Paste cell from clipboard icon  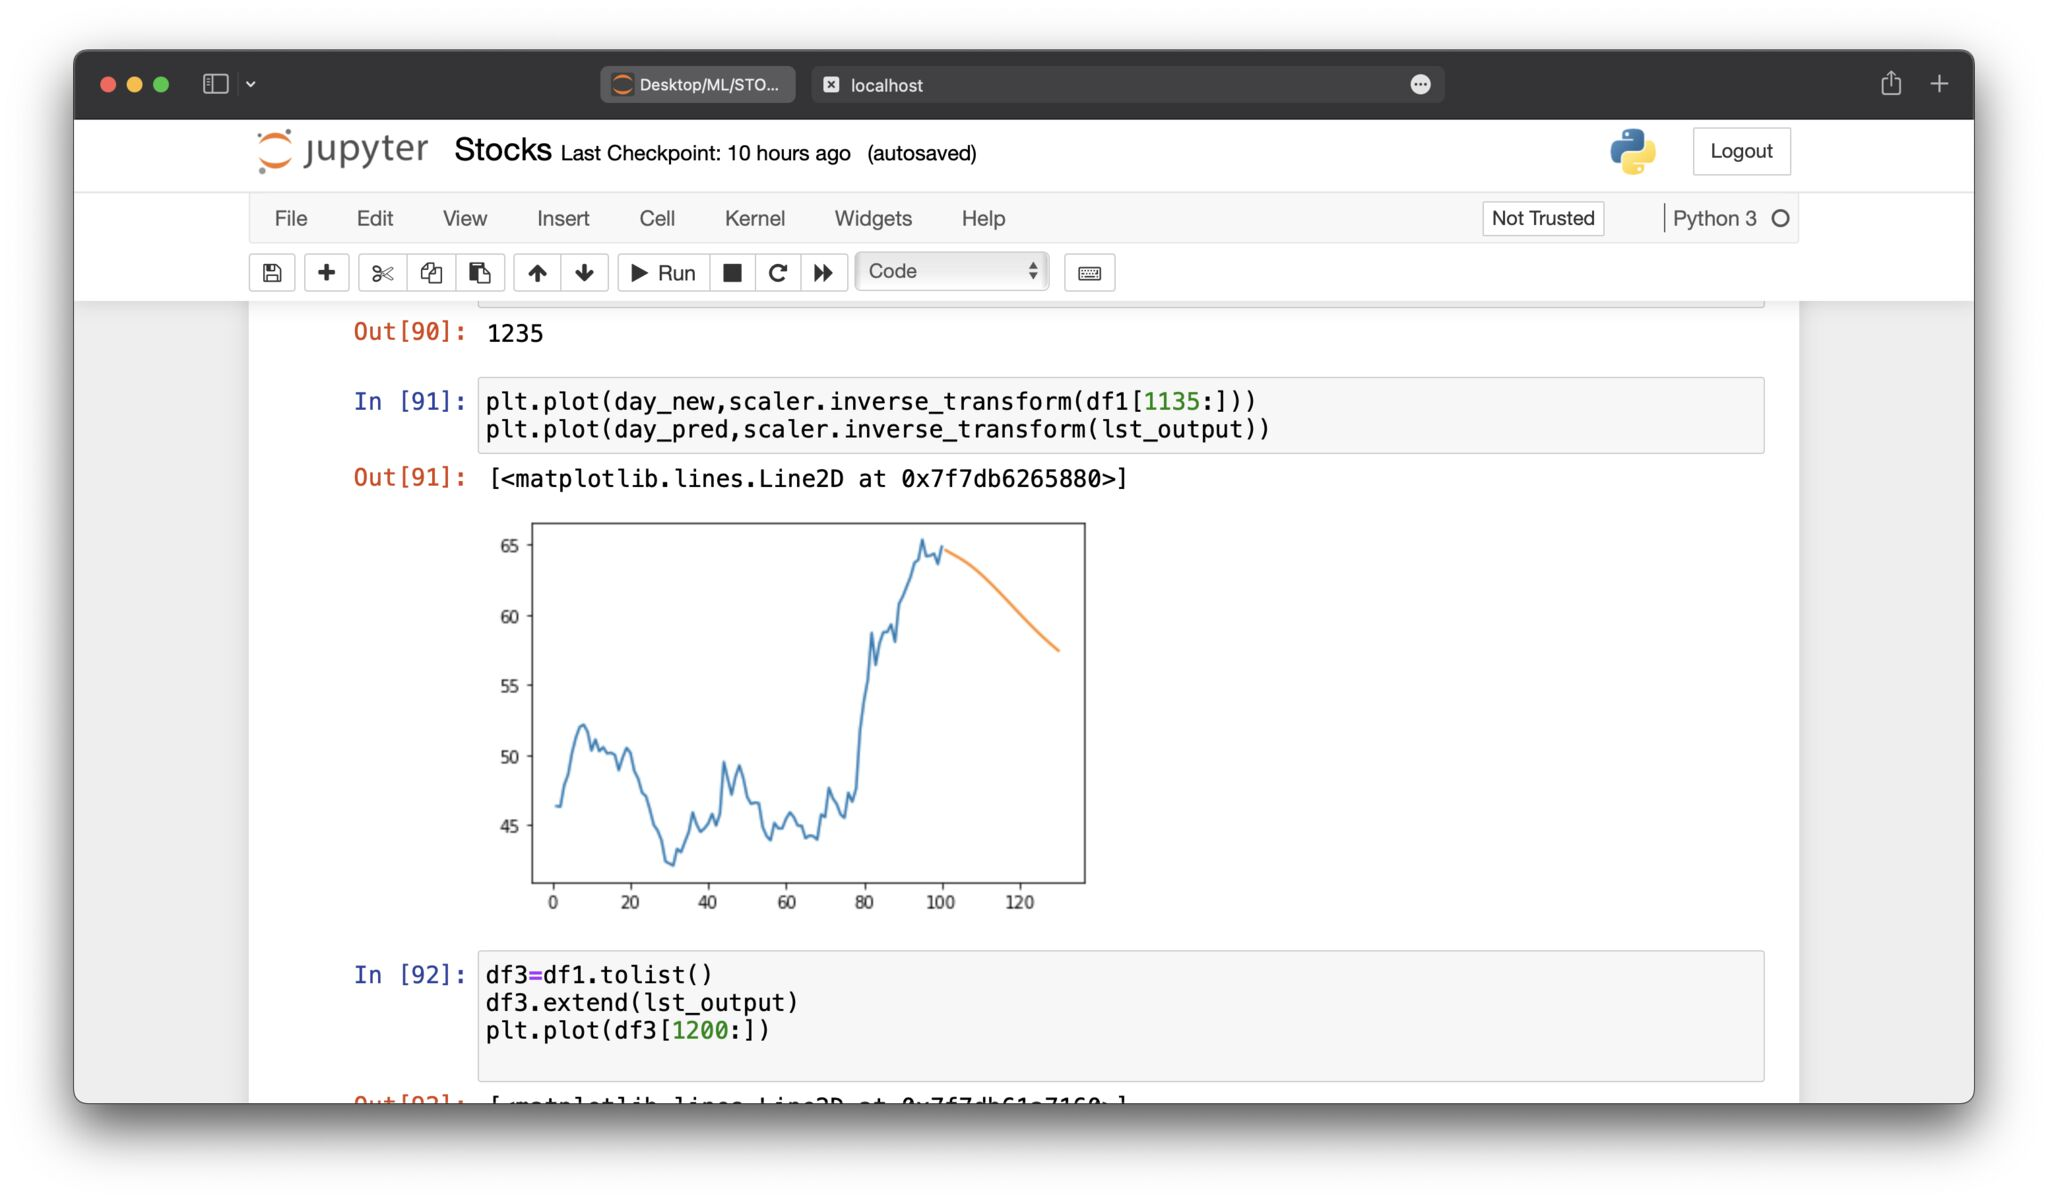click(x=480, y=272)
